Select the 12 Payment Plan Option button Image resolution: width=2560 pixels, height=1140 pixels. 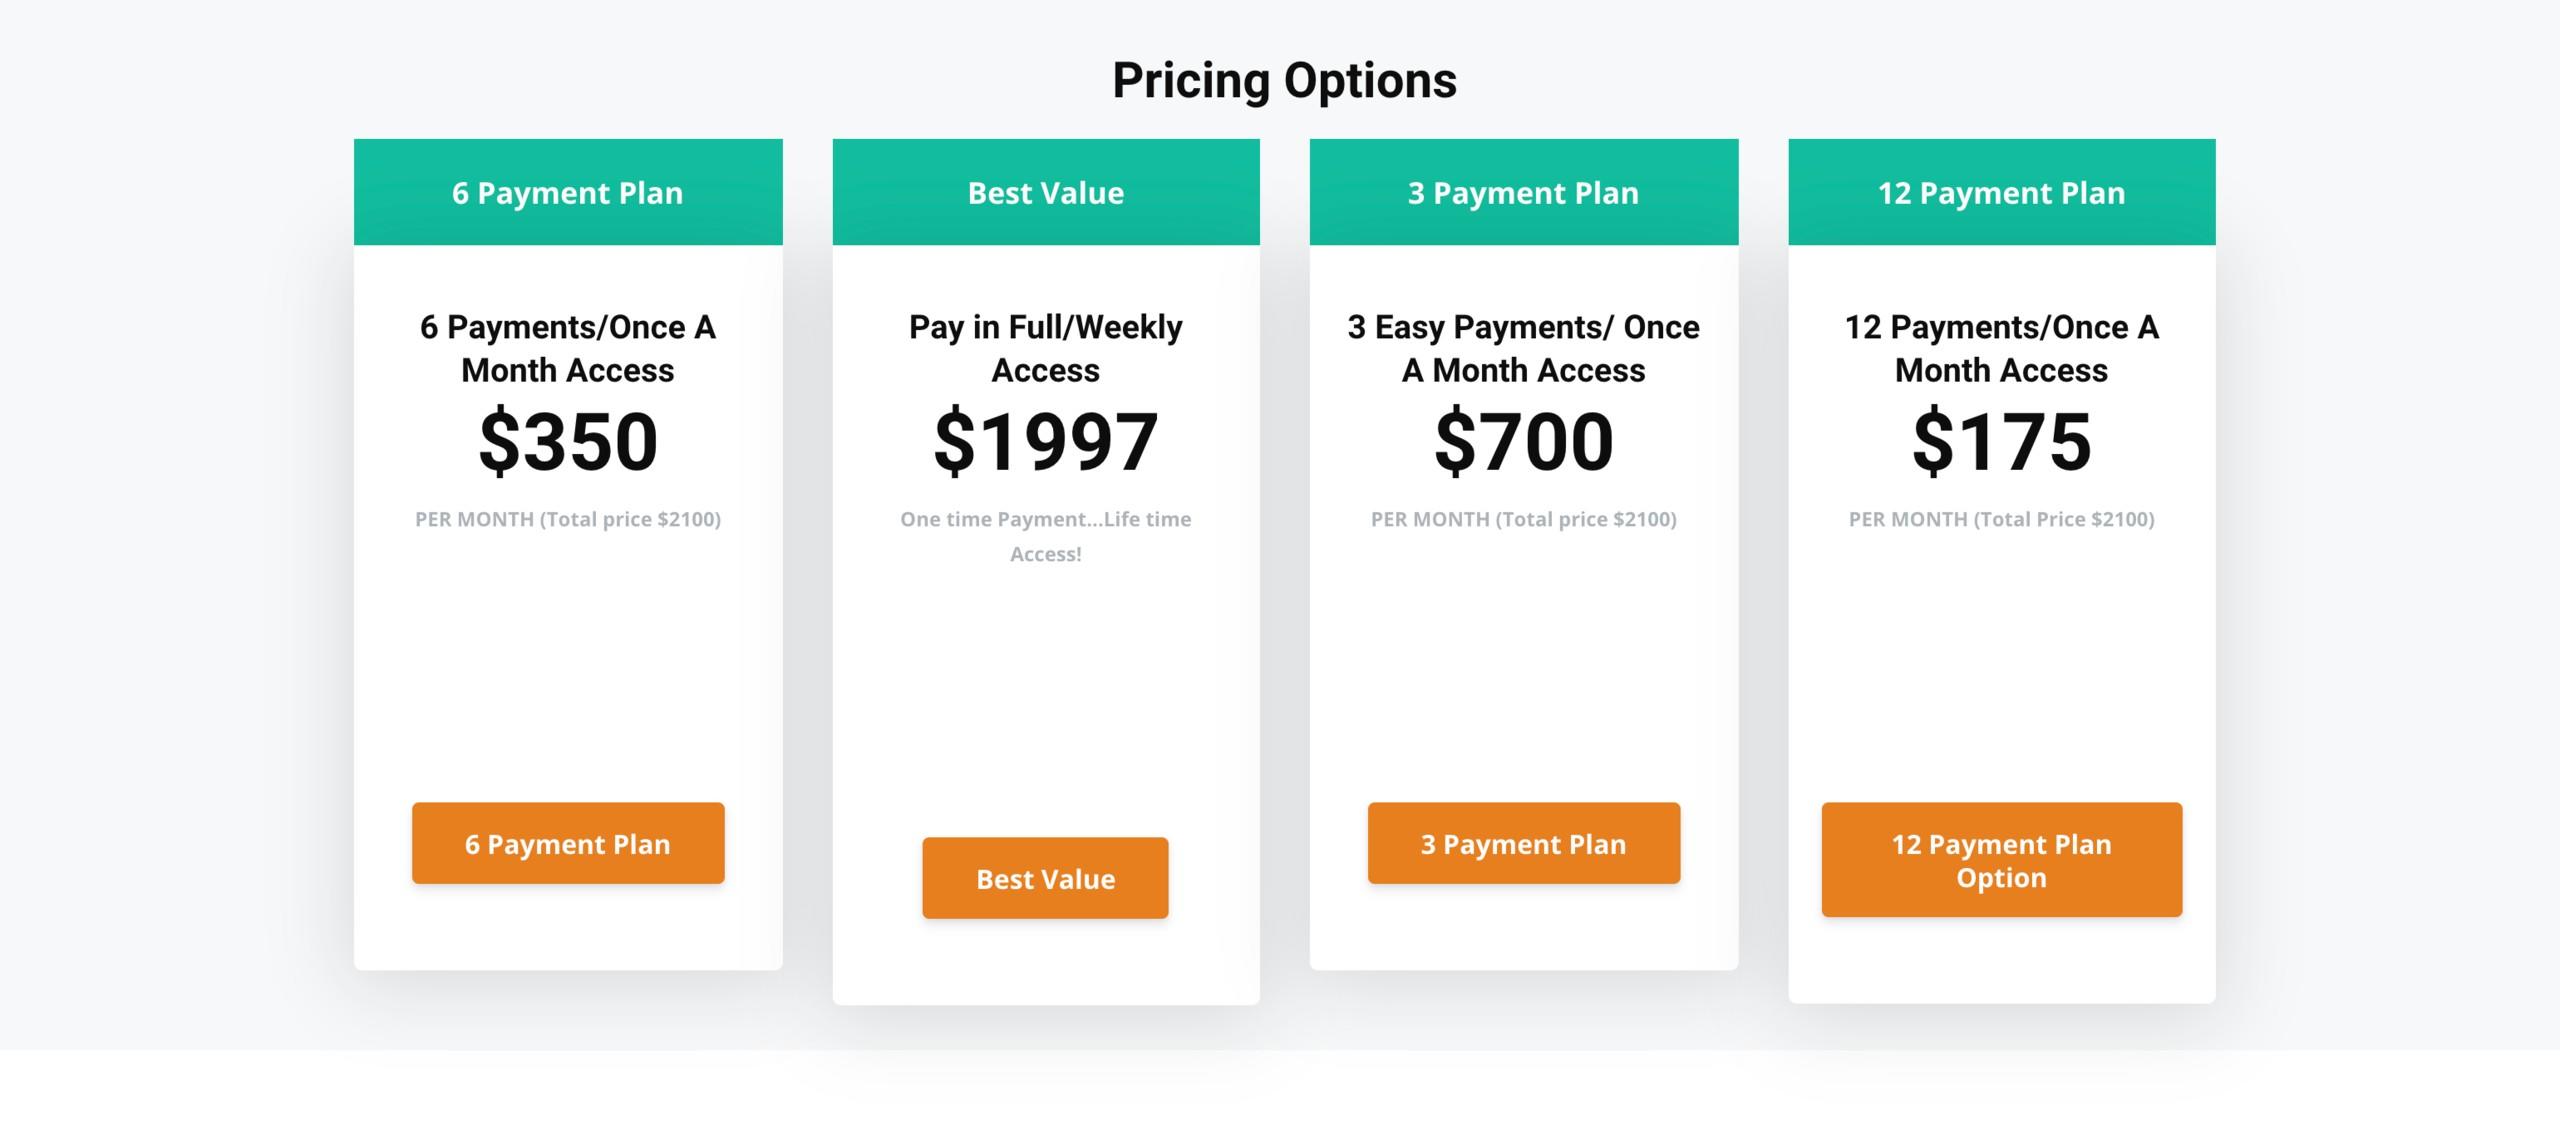click(2002, 860)
